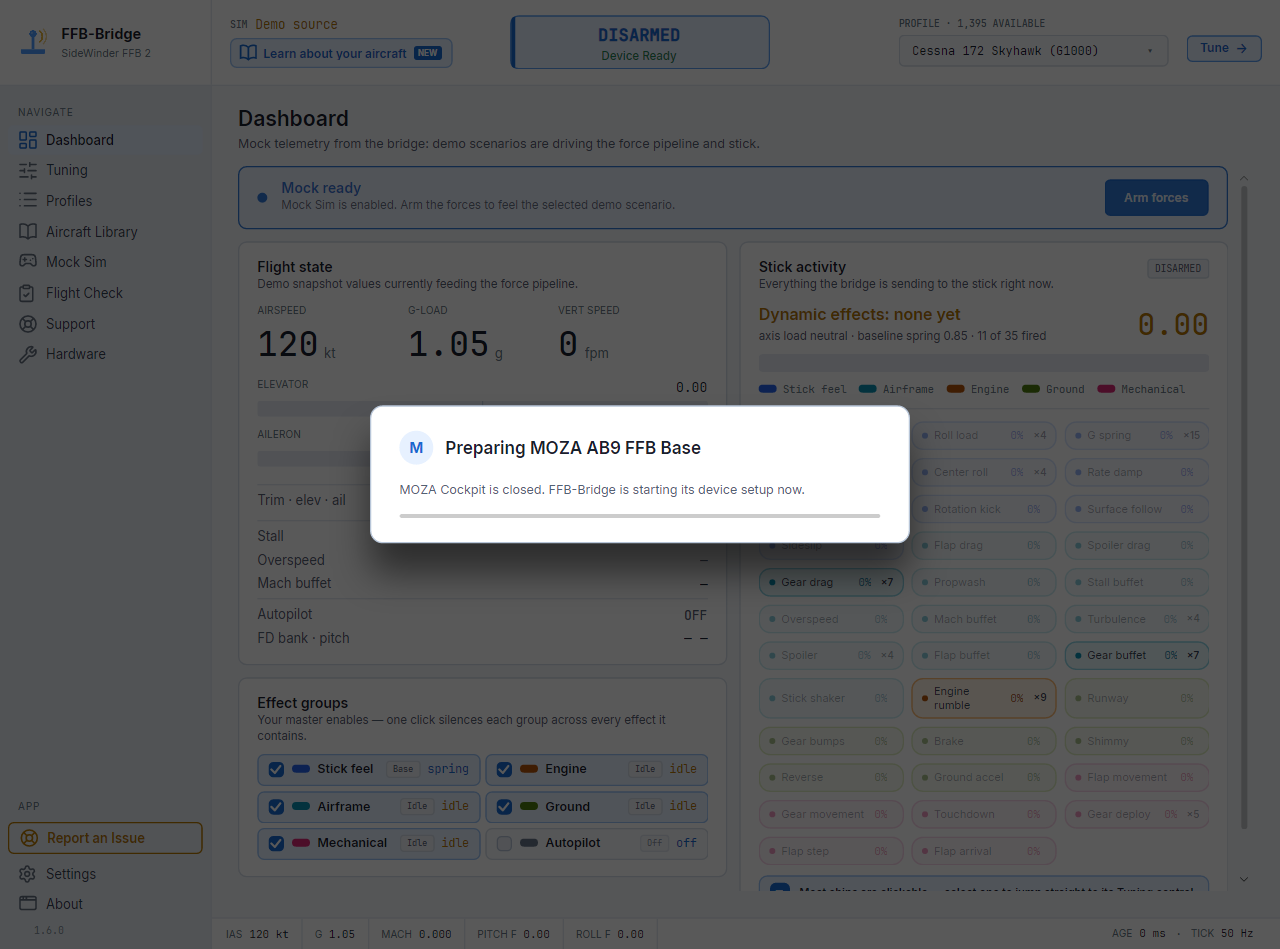Click MACH 0.000 in the status bar

pyautogui.click(x=416, y=934)
